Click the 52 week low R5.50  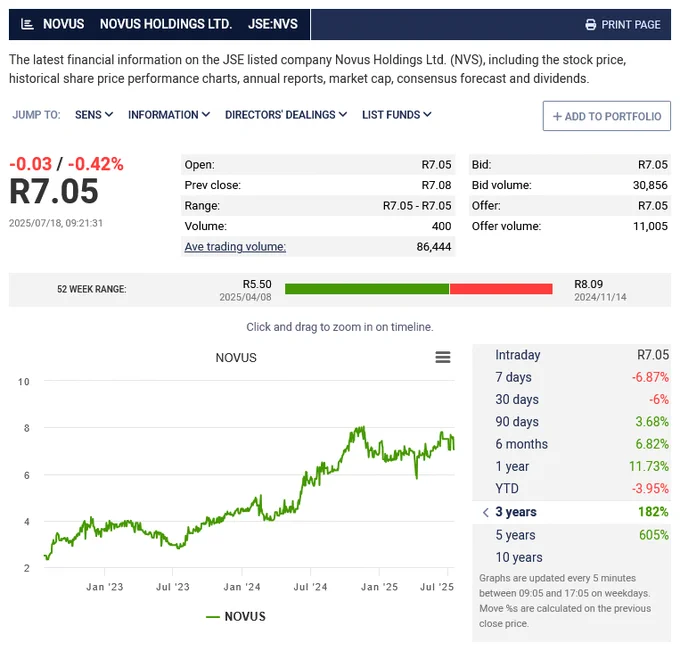[257, 284]
